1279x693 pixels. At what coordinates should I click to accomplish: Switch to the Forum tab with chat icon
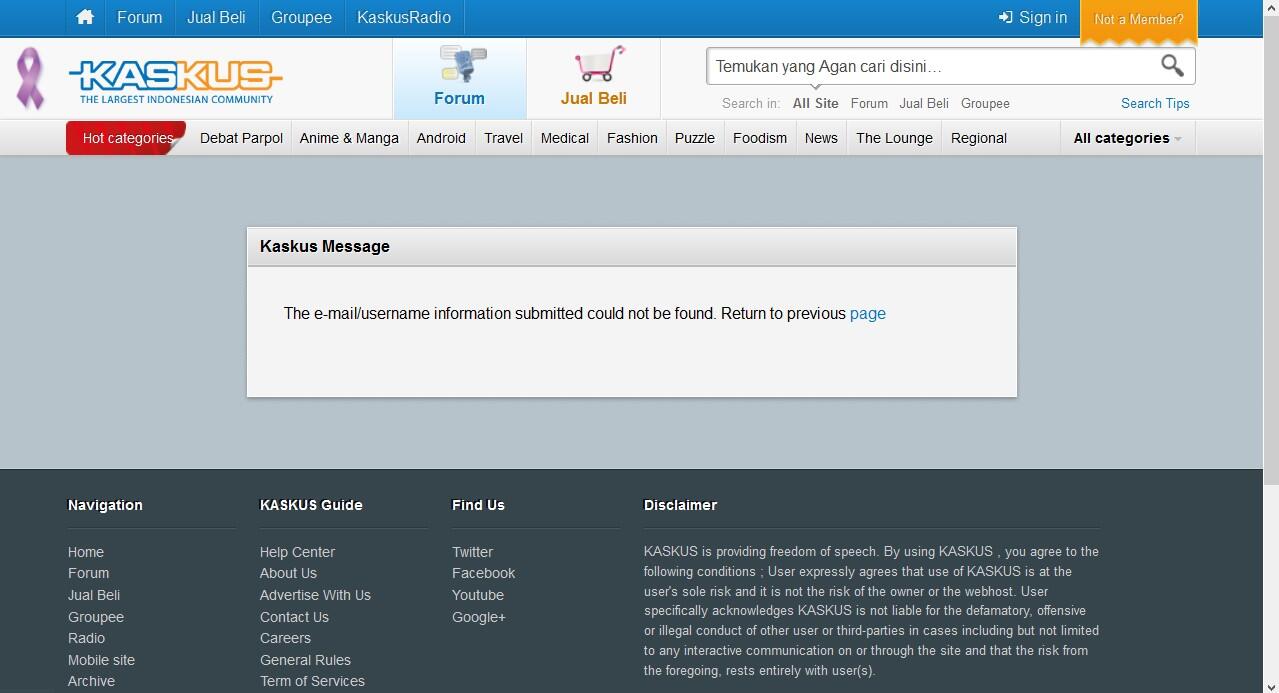[x=459, y=78]
